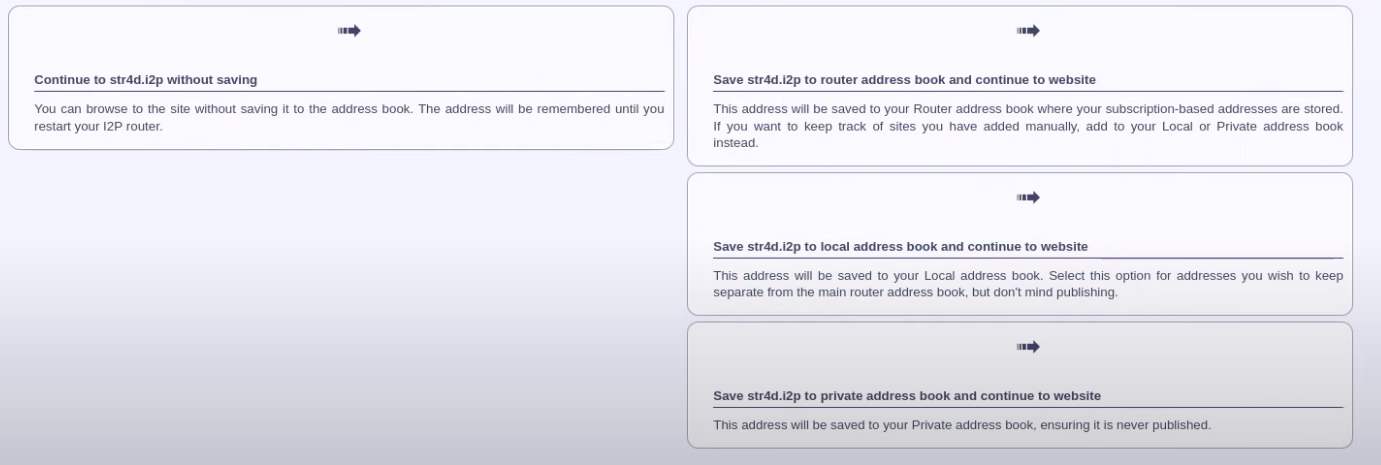Click arrow icon above router address book option
The image size is (1381, 465).
pos(1028,31)
